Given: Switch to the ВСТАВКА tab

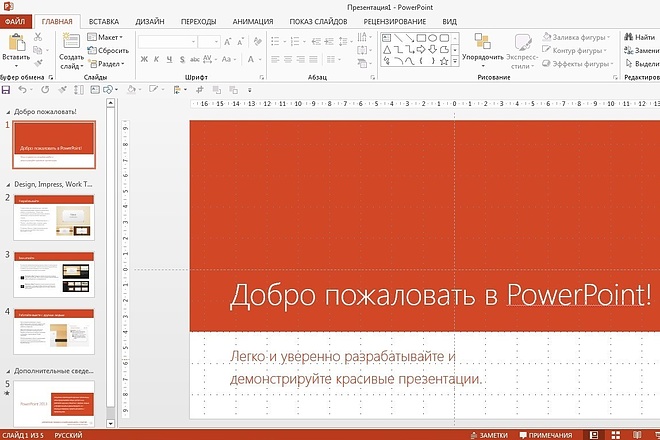Looking at the screenshot, I should (x=104, y=21).
